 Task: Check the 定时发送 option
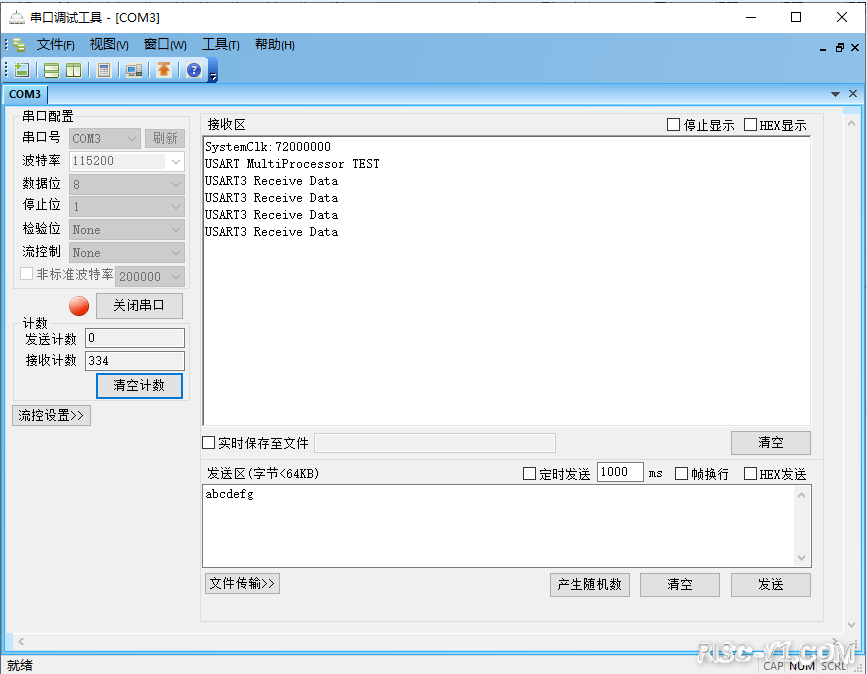[530, 474]
